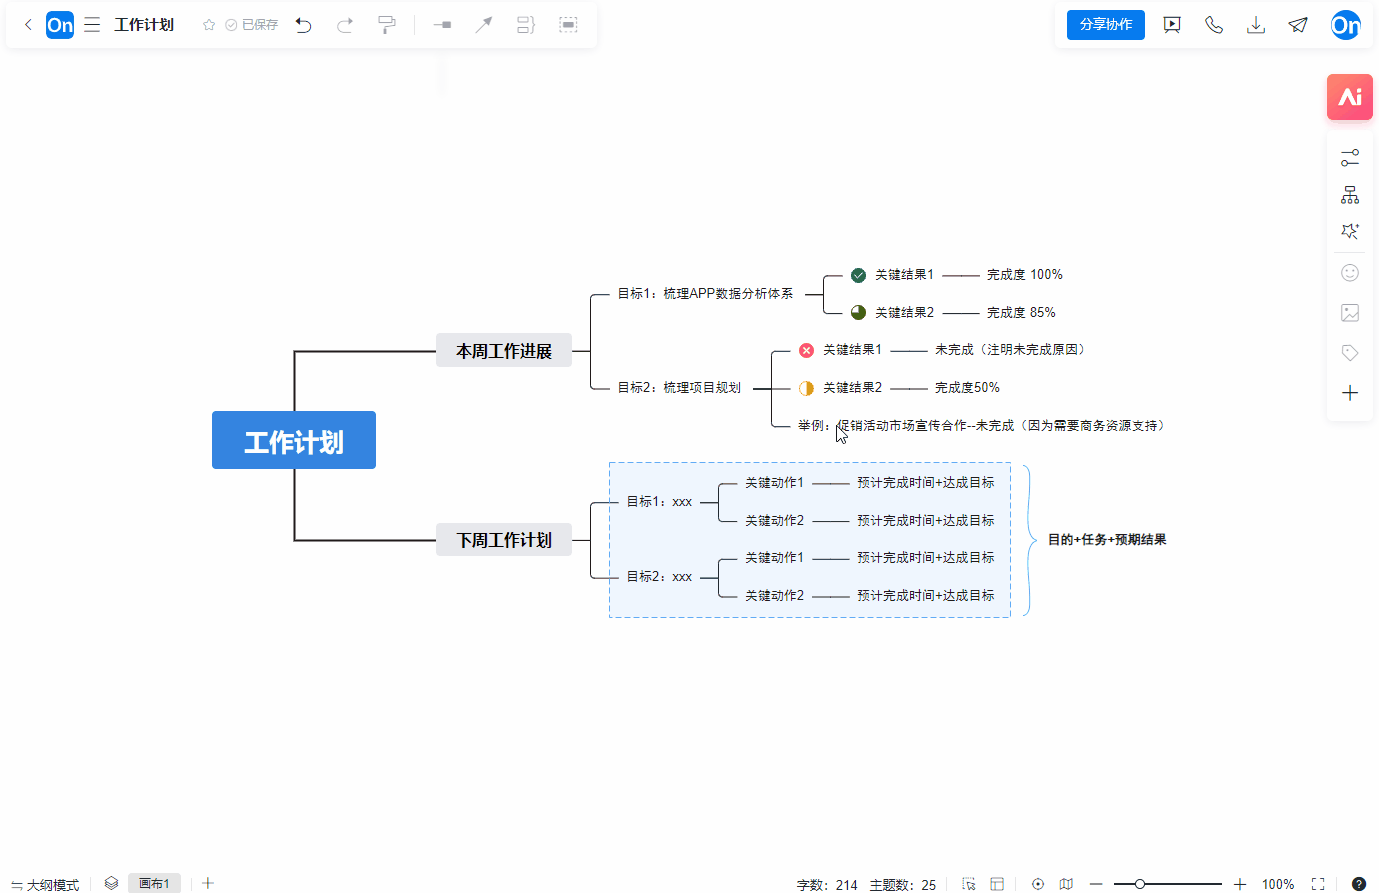The width and height of the screenshot is (1379, 893).
Task: Activate the area selection tool
Action: [x=968, y=884]
